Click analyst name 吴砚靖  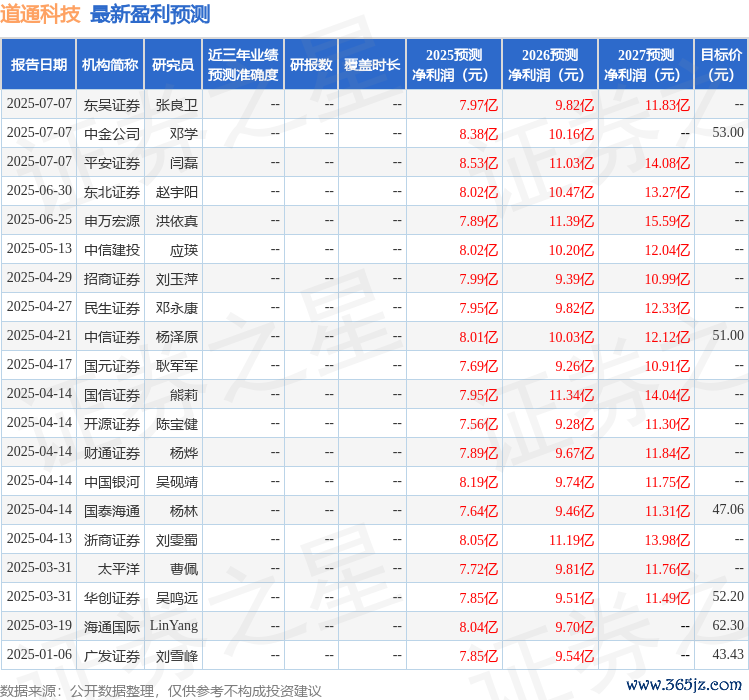coord(177,482)
